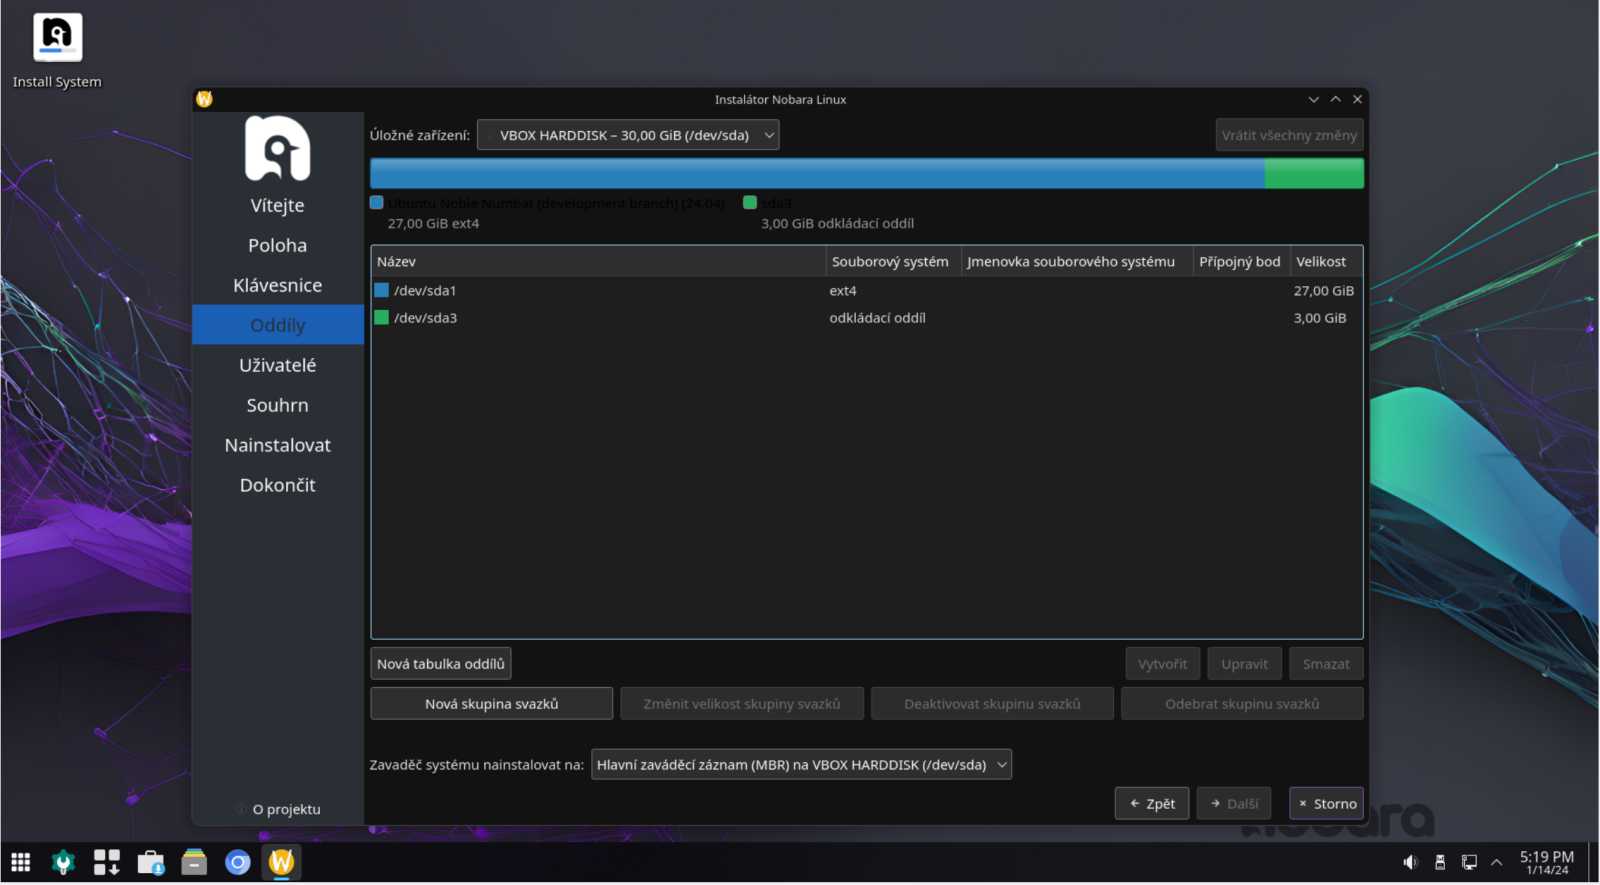The image size is (1600, 885).
Task: Select the green swap partition bar segment
Action: point(1314,174)
